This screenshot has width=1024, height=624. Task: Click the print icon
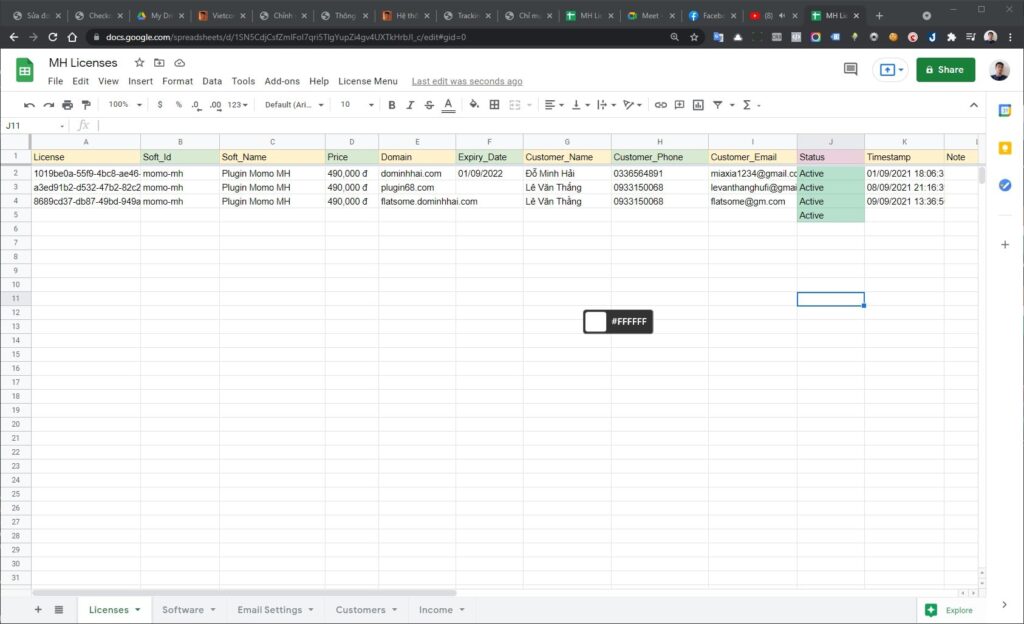(x=67, y=105)
